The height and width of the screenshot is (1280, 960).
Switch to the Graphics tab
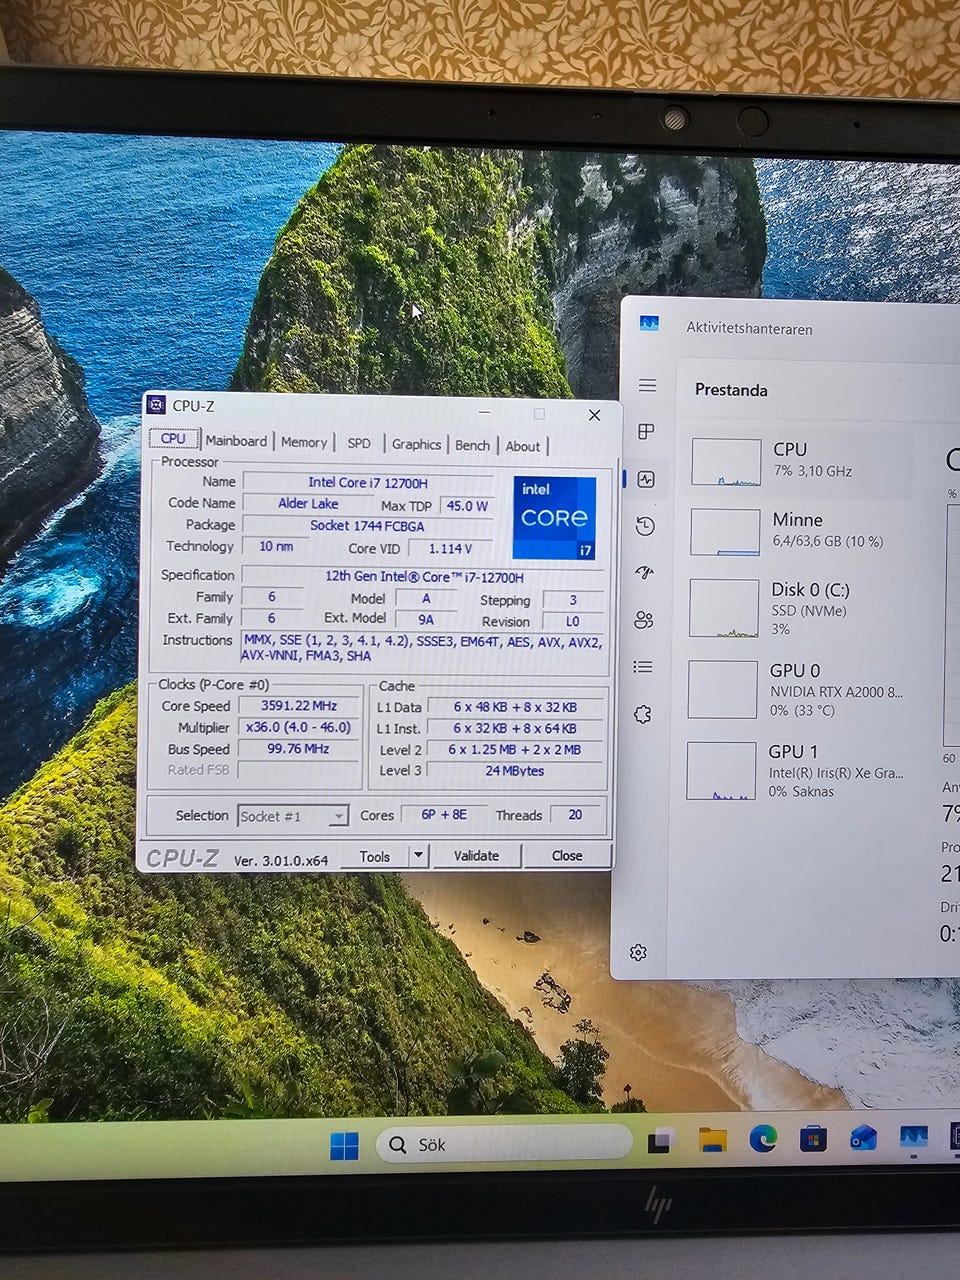(x=416, y=444)
